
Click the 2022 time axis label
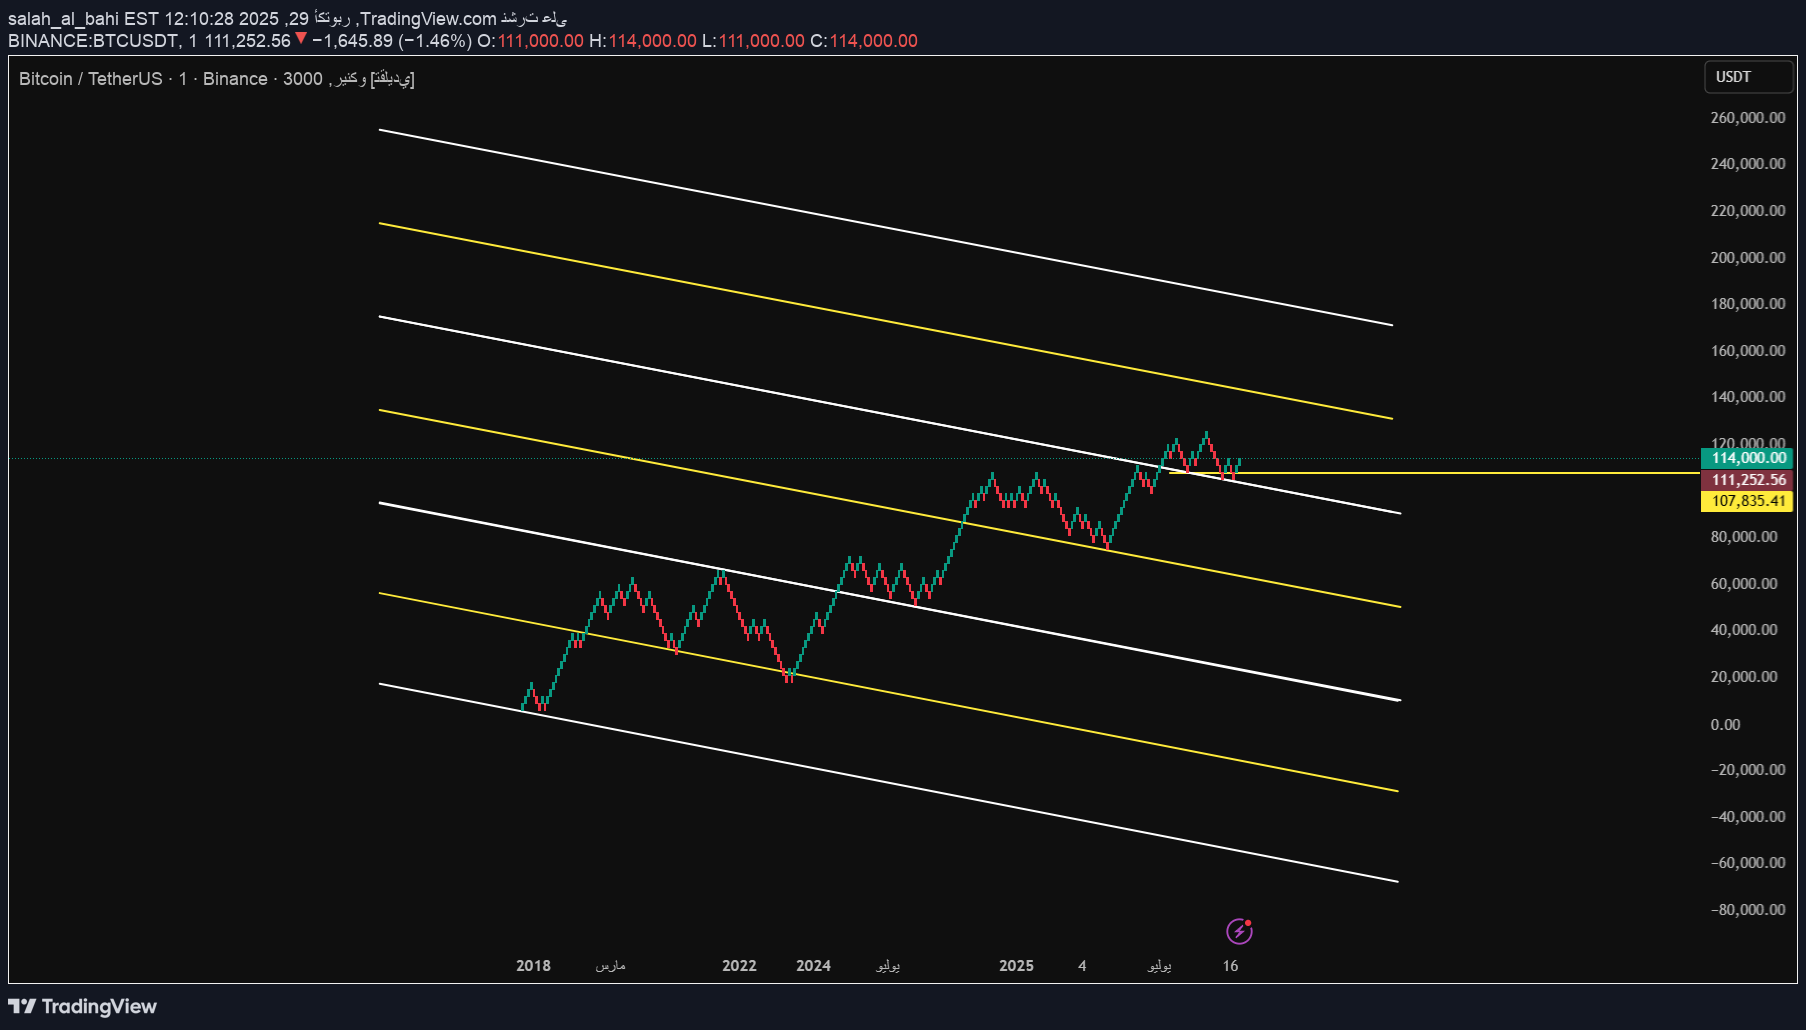739,966
